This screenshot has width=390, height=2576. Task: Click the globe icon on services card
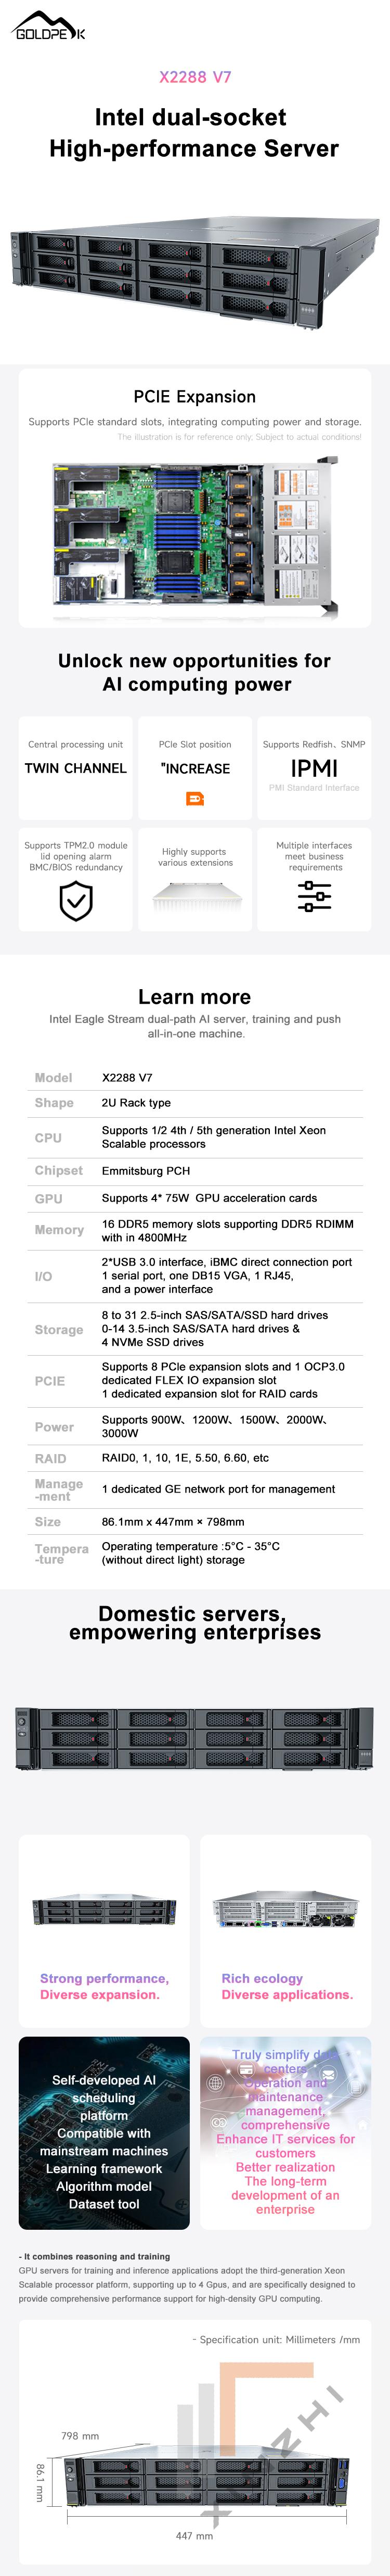pos(215,2083)
